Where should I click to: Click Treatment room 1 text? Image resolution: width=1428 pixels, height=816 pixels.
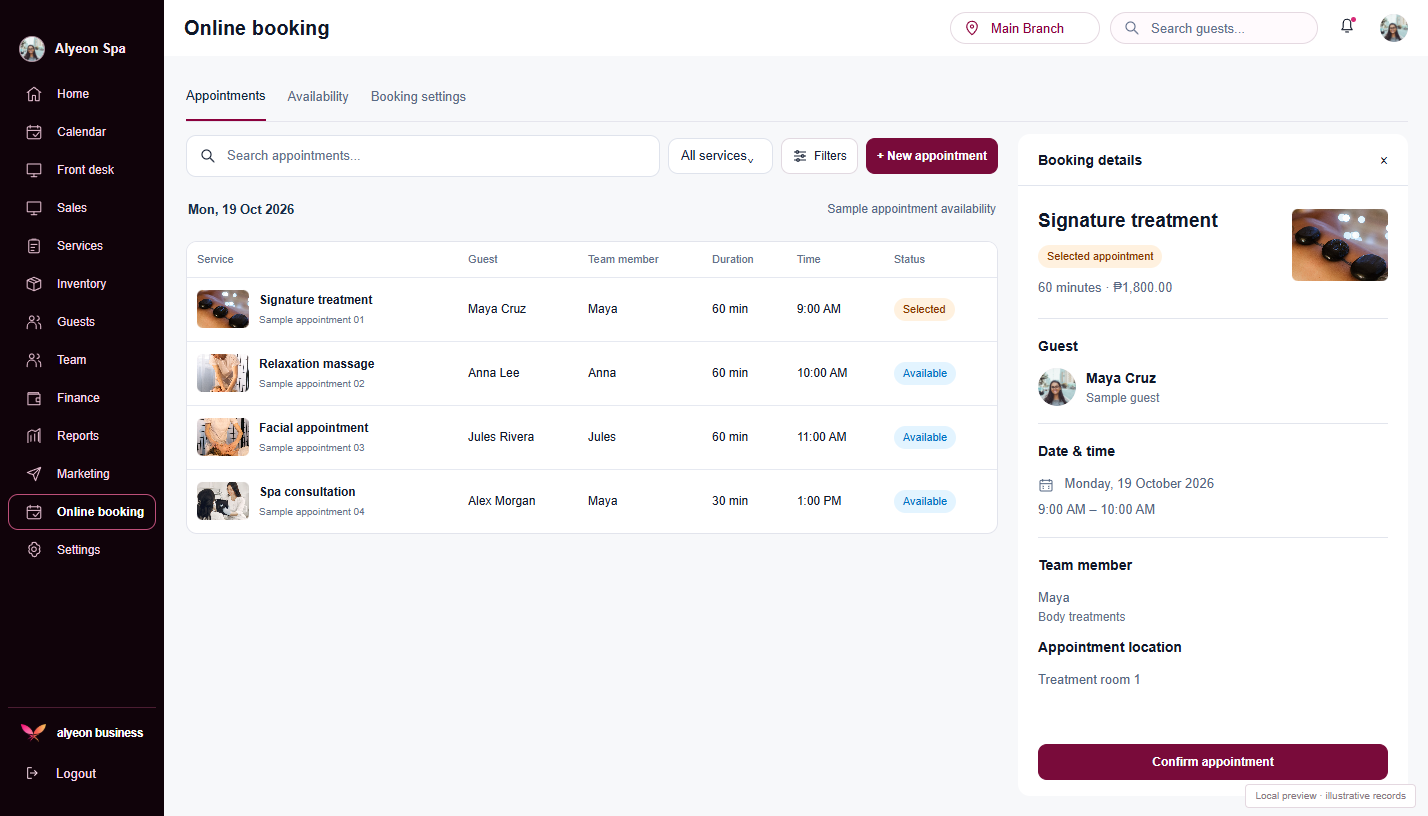pyautogui.click(x=1090, y=679)
